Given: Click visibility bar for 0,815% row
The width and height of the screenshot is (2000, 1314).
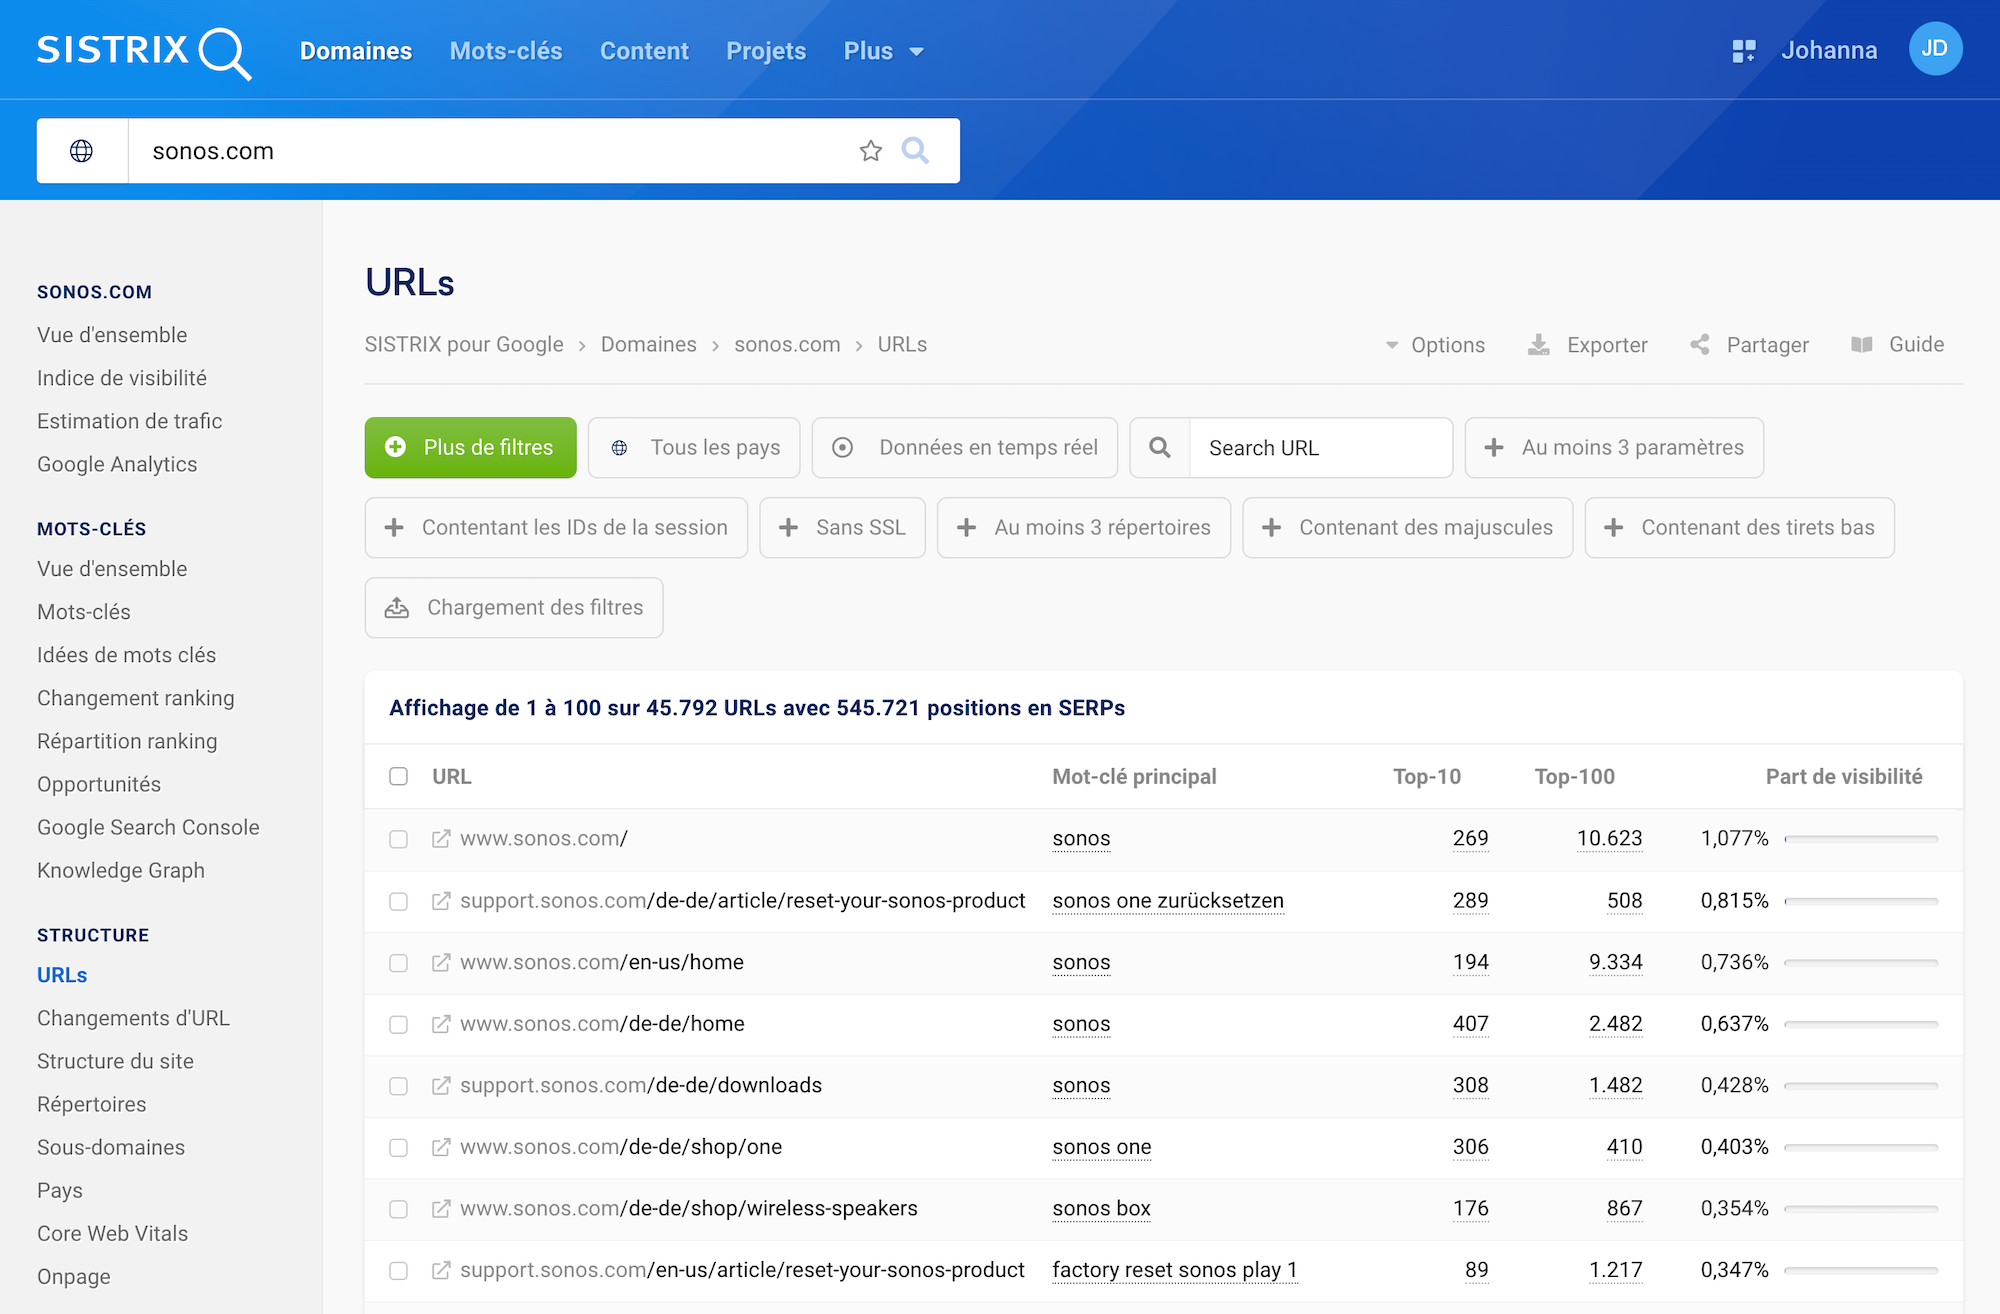Looking at the screenshot, I should click(1861, 901).
